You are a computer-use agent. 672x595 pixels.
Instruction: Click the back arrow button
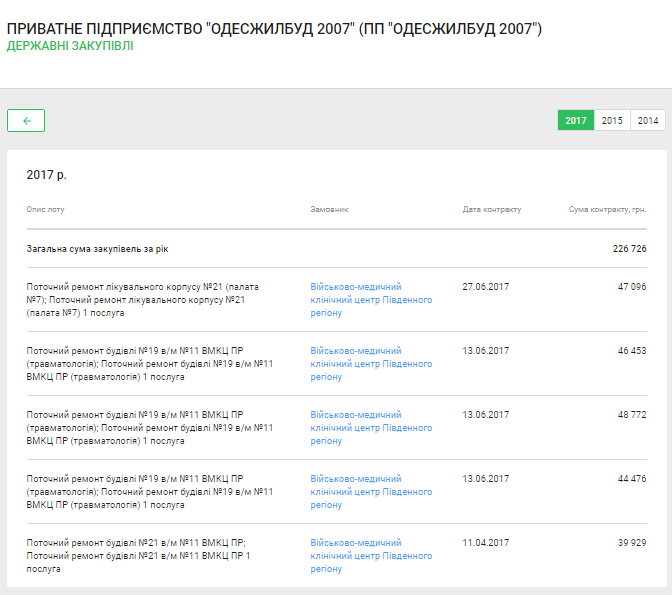pyautogui.click(x=26, y=121)
